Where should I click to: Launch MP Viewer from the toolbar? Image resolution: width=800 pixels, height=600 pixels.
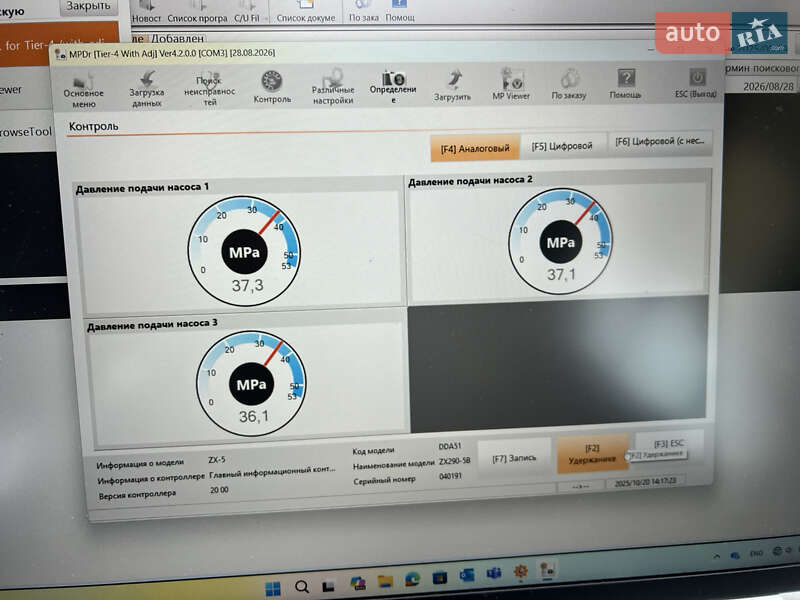[511, 85]
